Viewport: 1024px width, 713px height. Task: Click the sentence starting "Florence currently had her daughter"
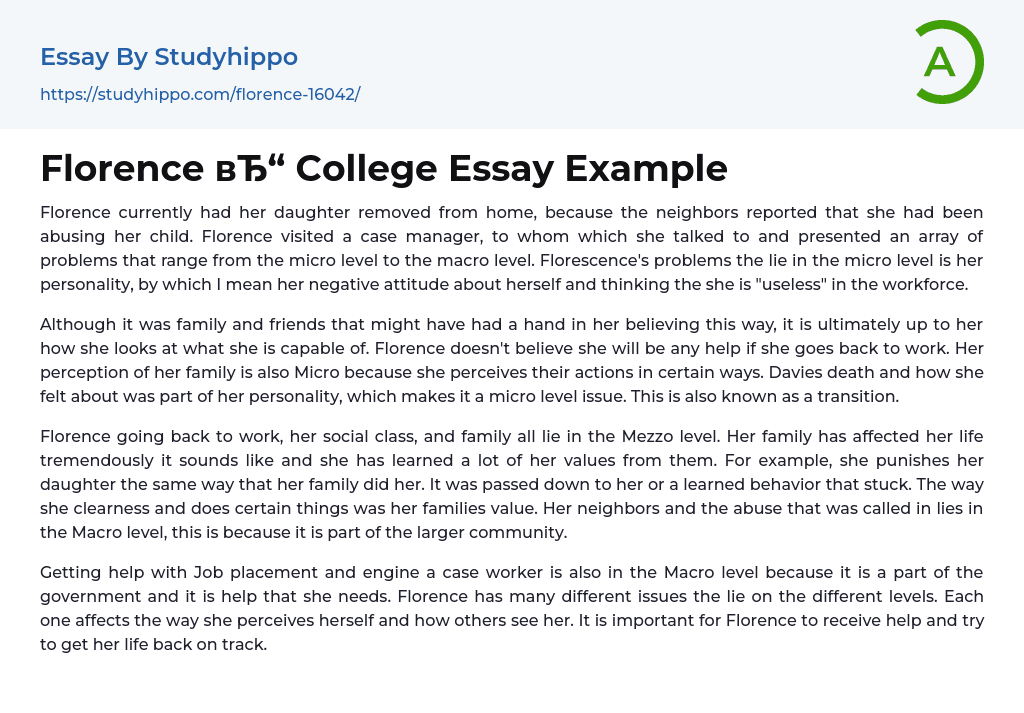(x=300, y=212)
